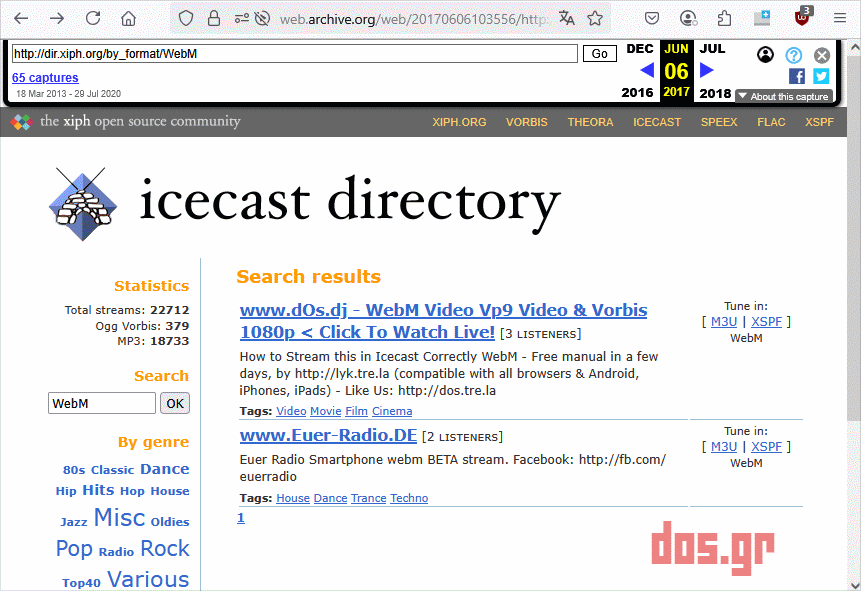Click the translate page icon in address bar

(x=567, y=18)
